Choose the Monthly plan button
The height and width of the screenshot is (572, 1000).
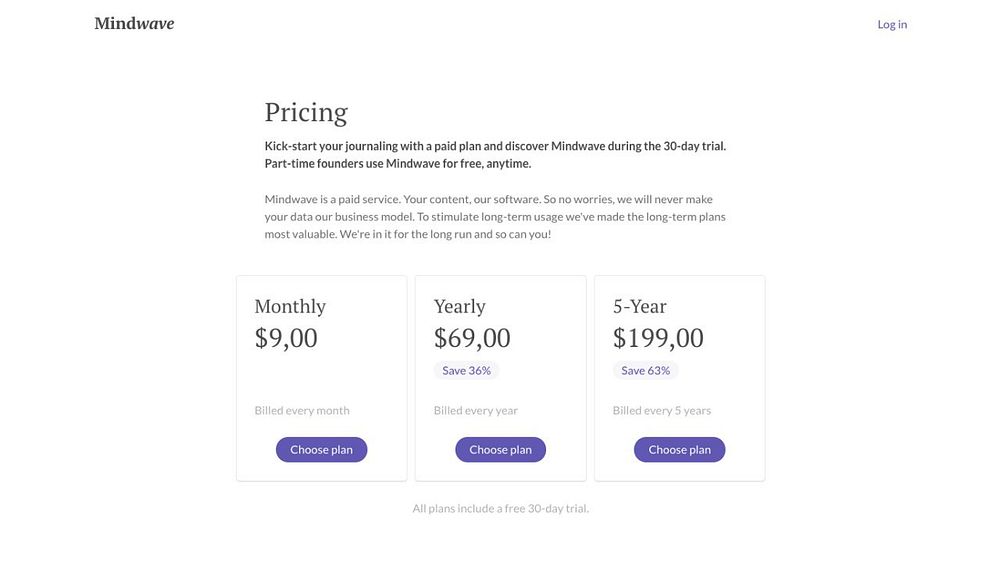321,450
